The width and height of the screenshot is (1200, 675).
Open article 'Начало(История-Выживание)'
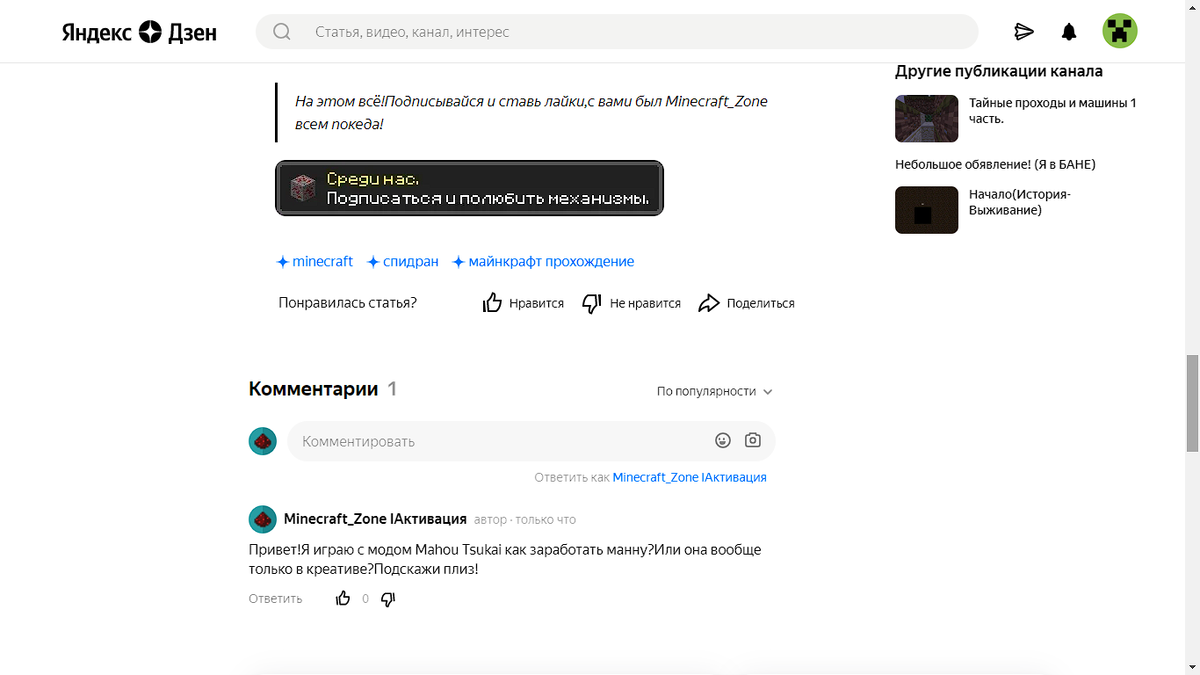click(1020, 202)
